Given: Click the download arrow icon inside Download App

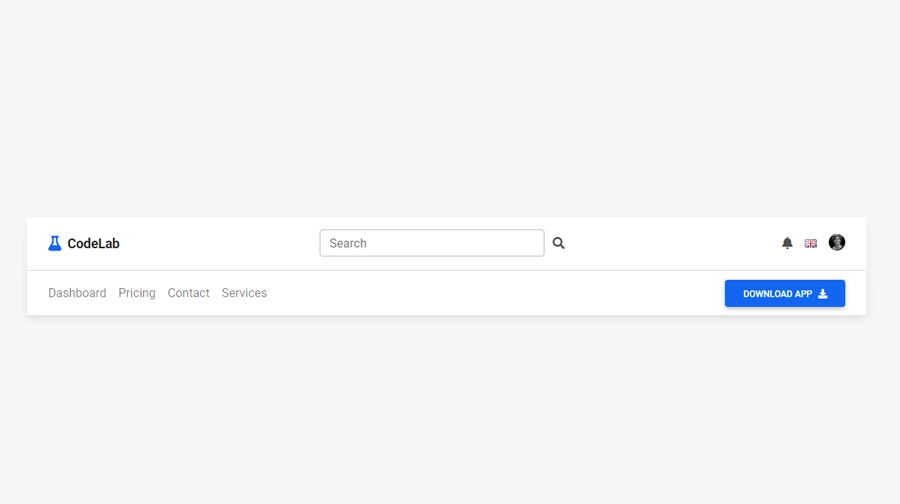Looking at the screenshot, I should [x=823, y=294].
